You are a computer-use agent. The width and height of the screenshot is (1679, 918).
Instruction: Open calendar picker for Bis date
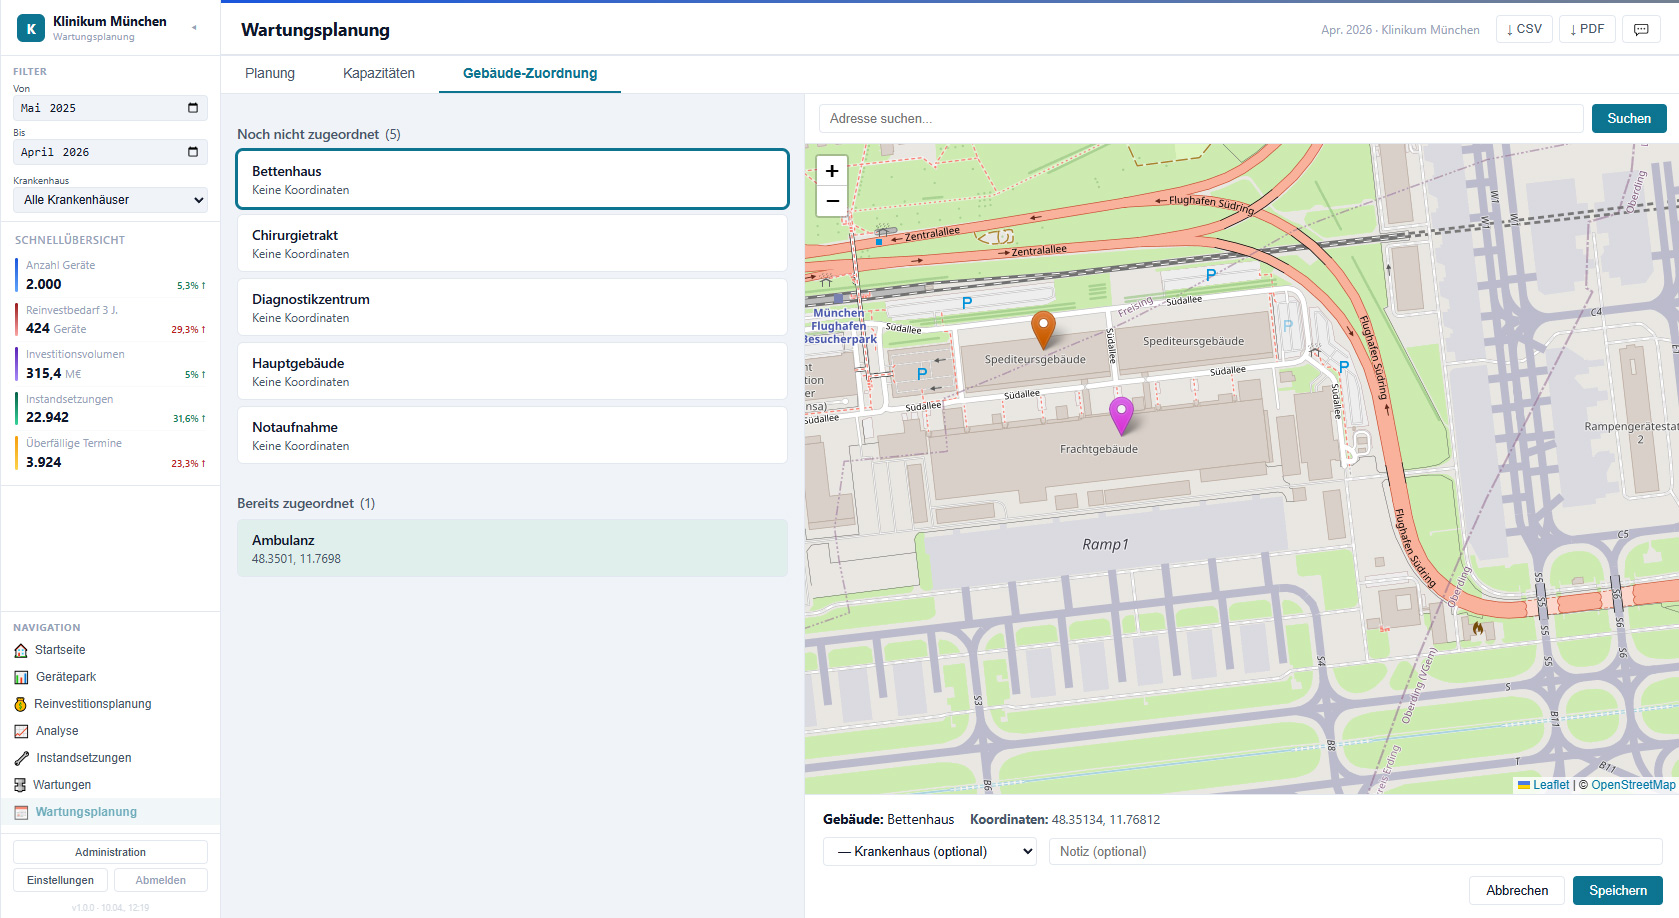pyautogui.click(x=193, y=152)
